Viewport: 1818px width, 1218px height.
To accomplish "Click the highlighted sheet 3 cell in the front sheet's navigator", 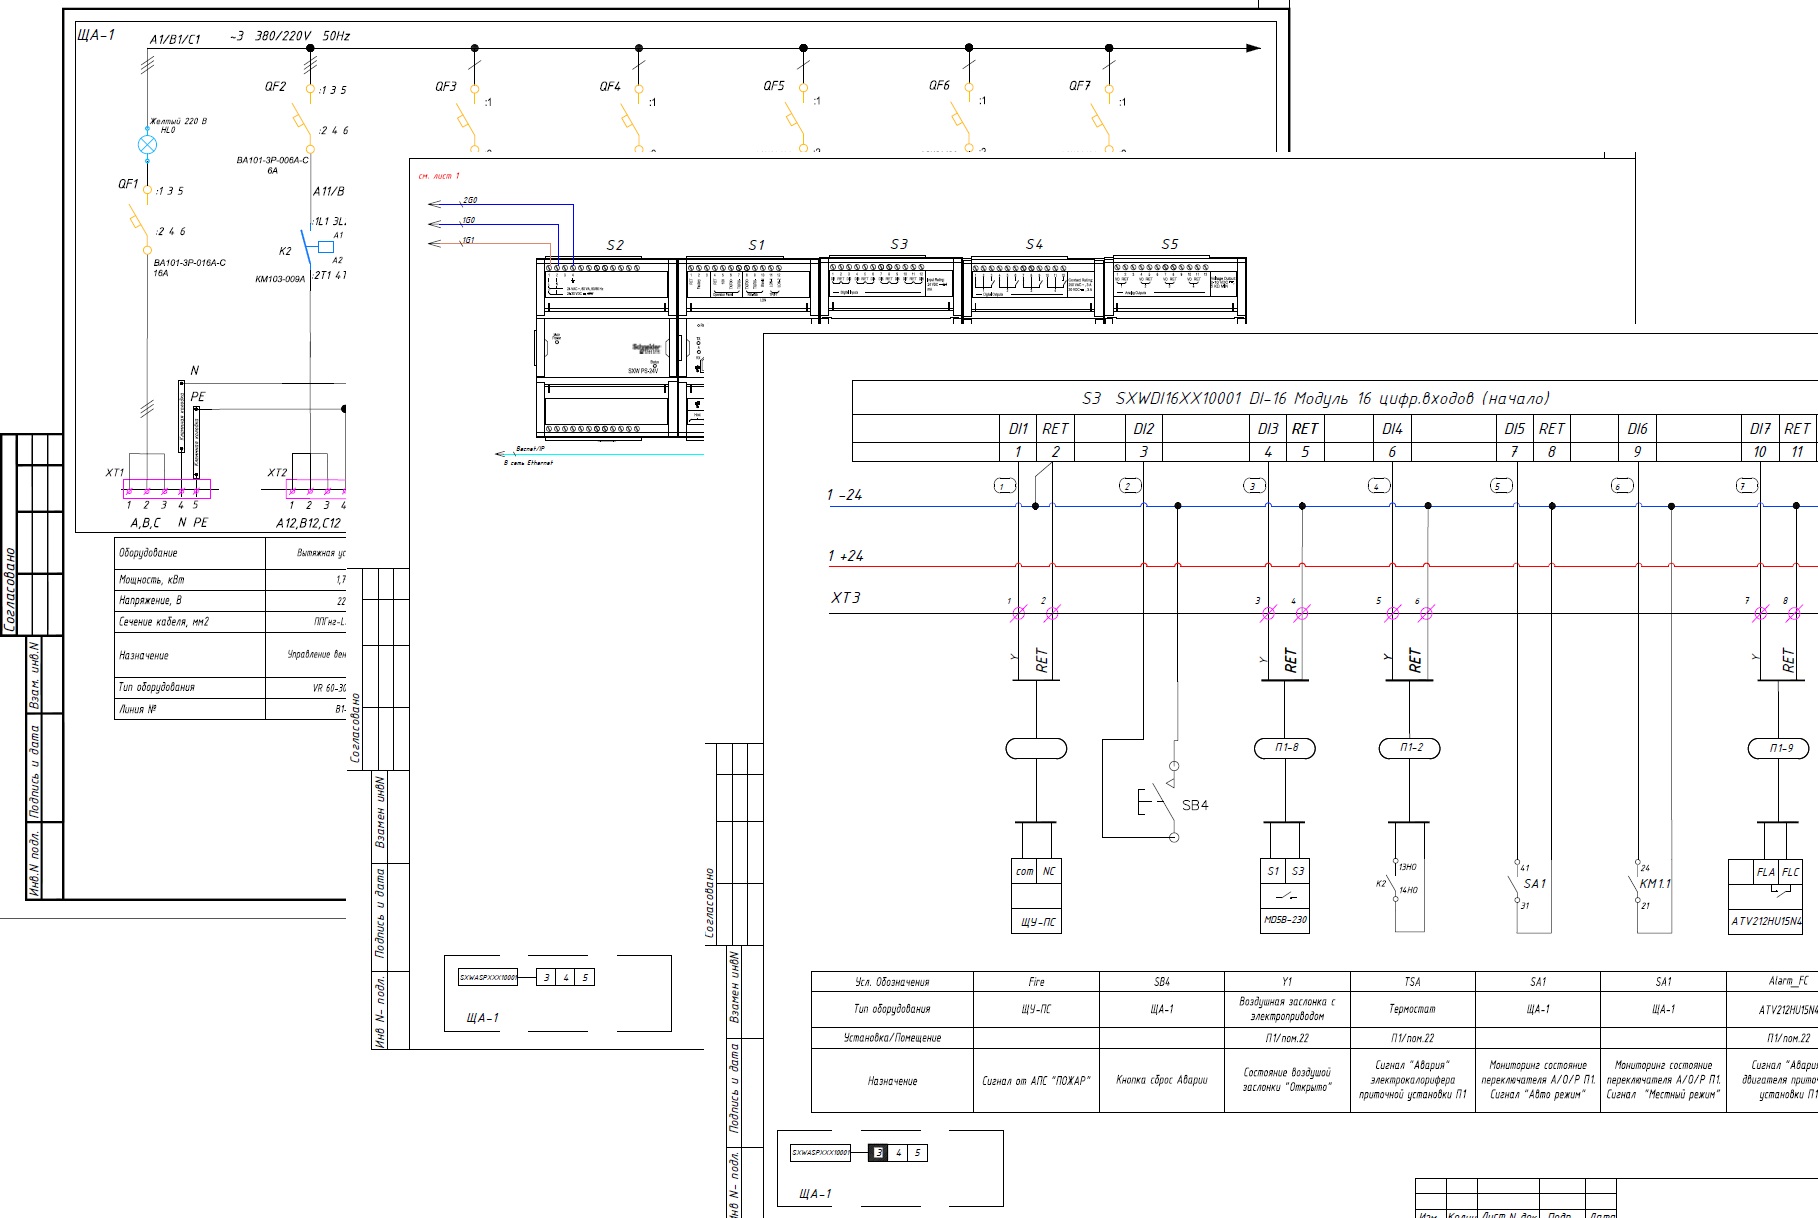I will [878, 1153].
